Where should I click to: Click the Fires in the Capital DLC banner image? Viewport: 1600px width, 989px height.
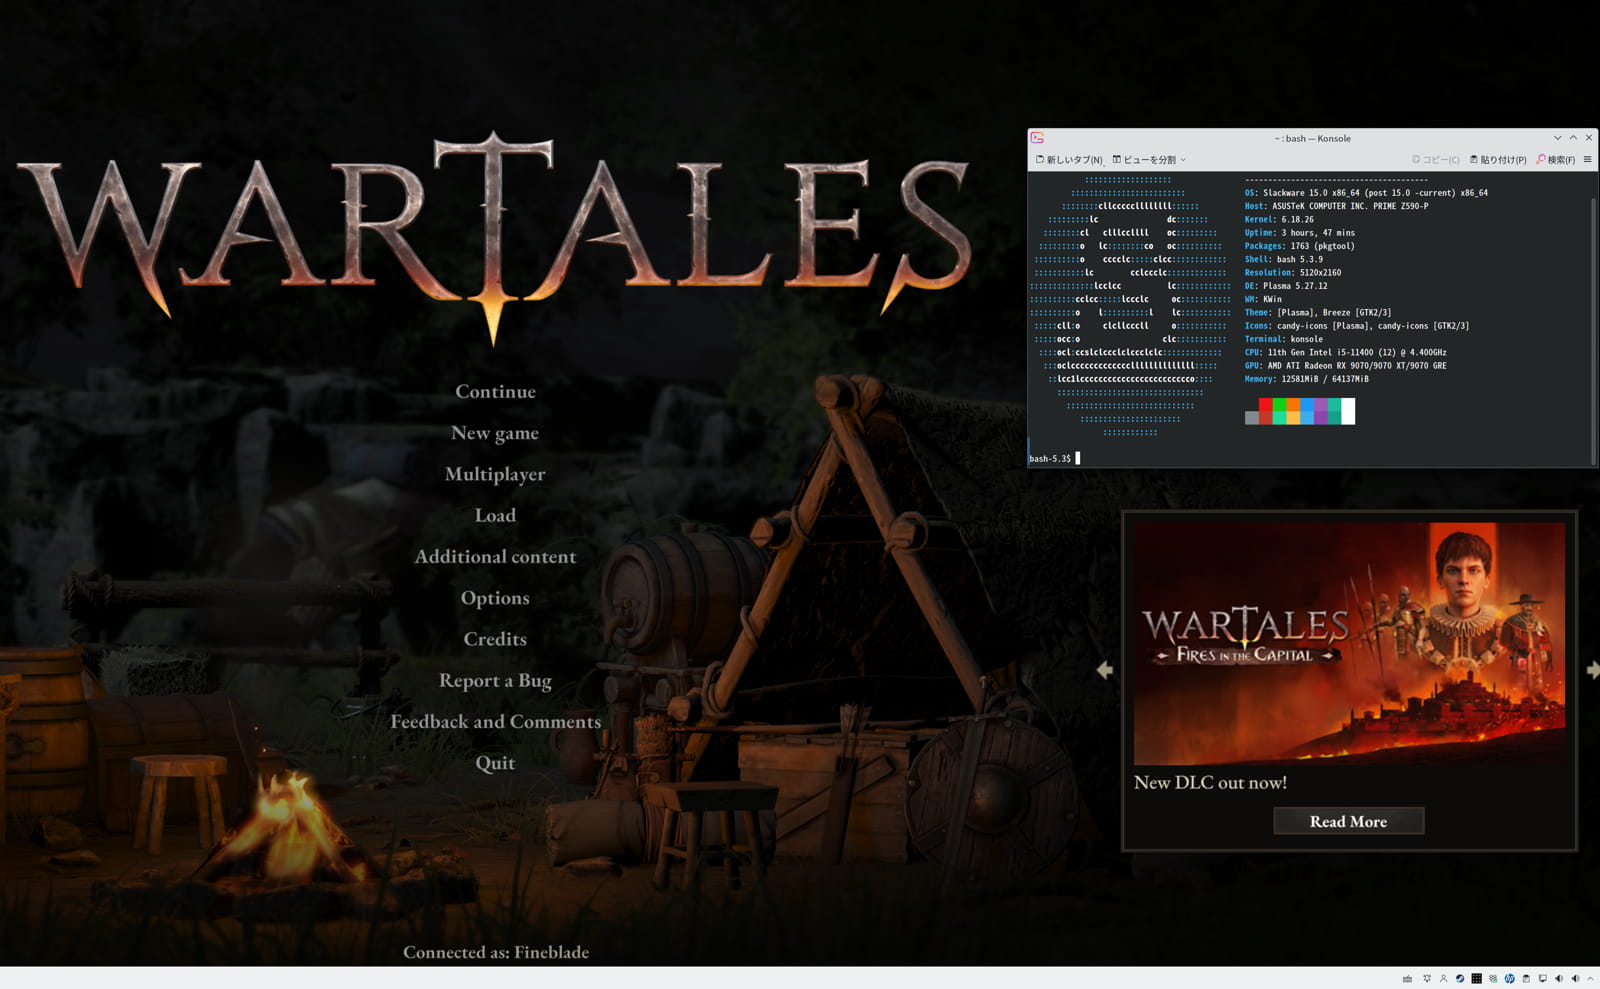[x=1349, y=643]
